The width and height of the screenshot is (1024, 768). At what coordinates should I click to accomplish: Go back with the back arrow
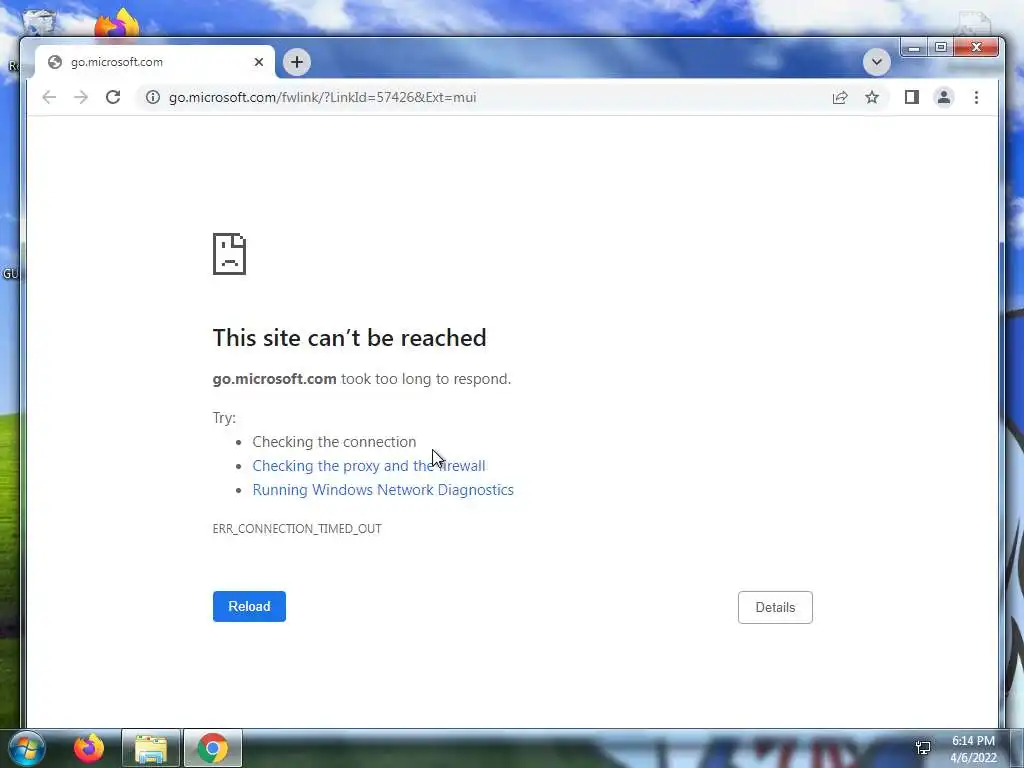(x=49, y=97)
